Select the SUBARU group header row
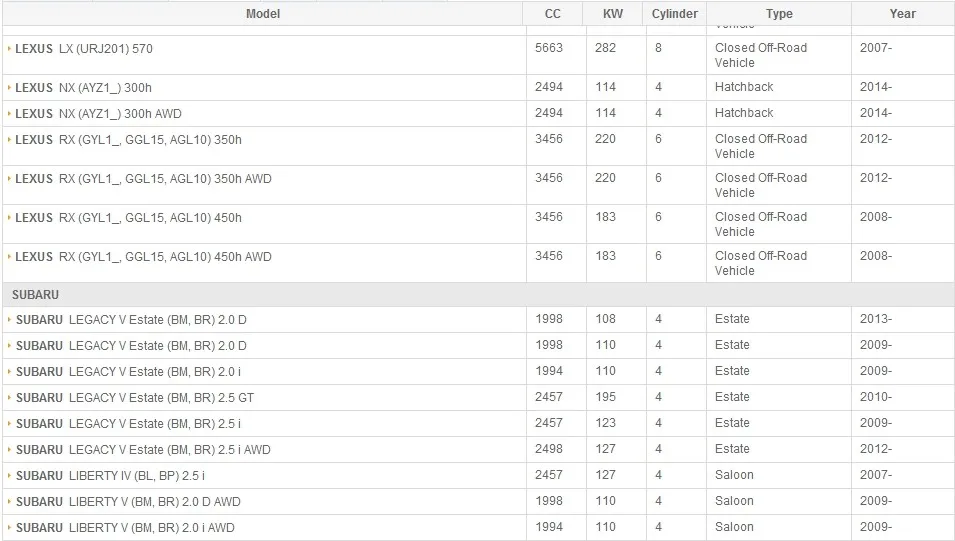 click(x=478, y=295)
